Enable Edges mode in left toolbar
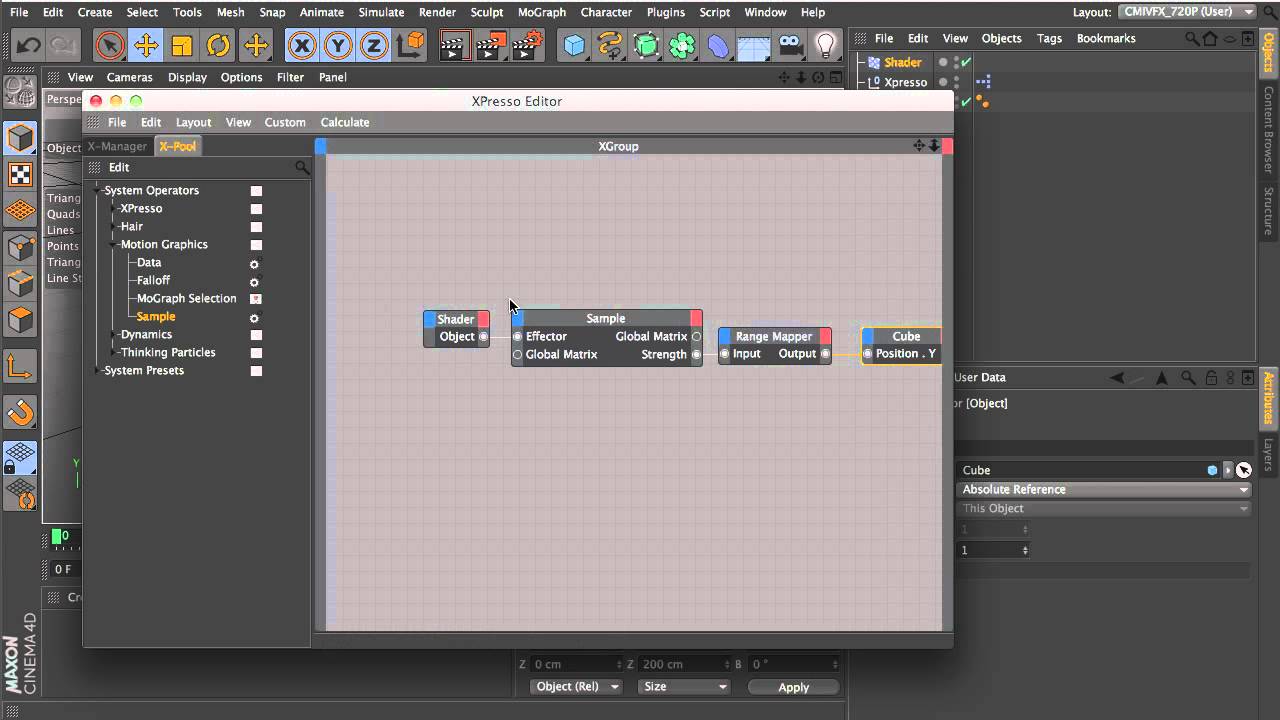 pyautogui.click(x=20, y=284)
